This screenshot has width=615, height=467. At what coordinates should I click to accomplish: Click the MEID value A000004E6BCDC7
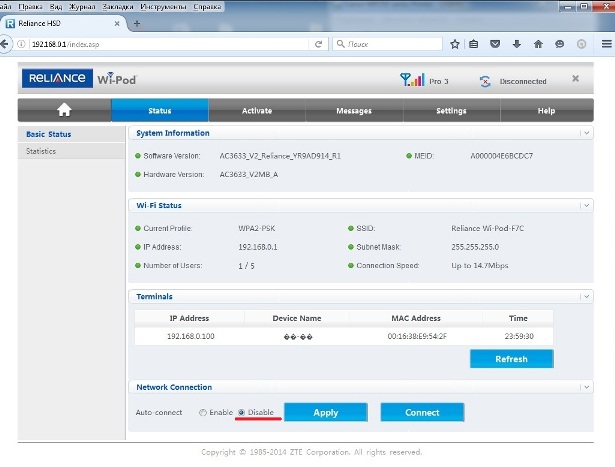(x=502, y=156)
